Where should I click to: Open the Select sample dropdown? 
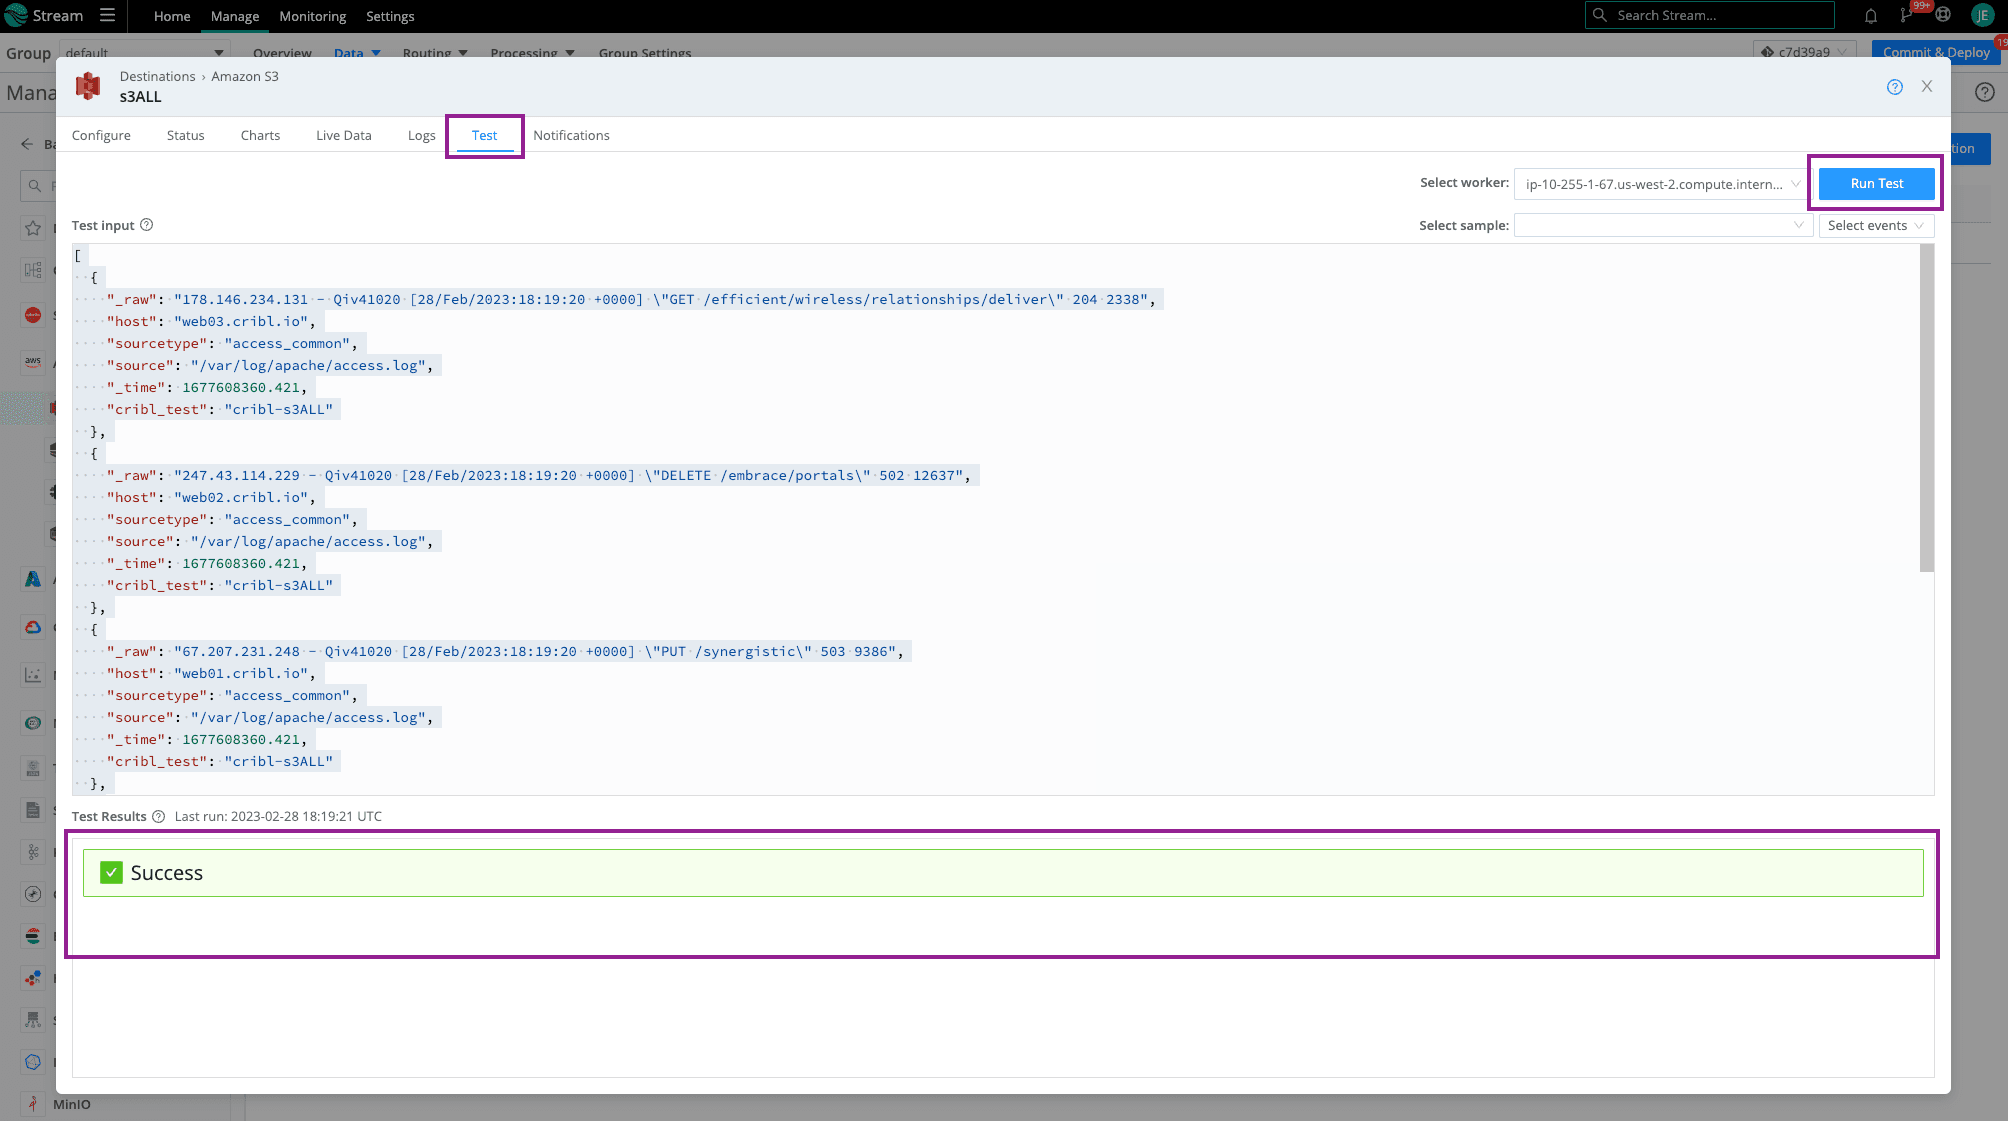pos(1662,226)
